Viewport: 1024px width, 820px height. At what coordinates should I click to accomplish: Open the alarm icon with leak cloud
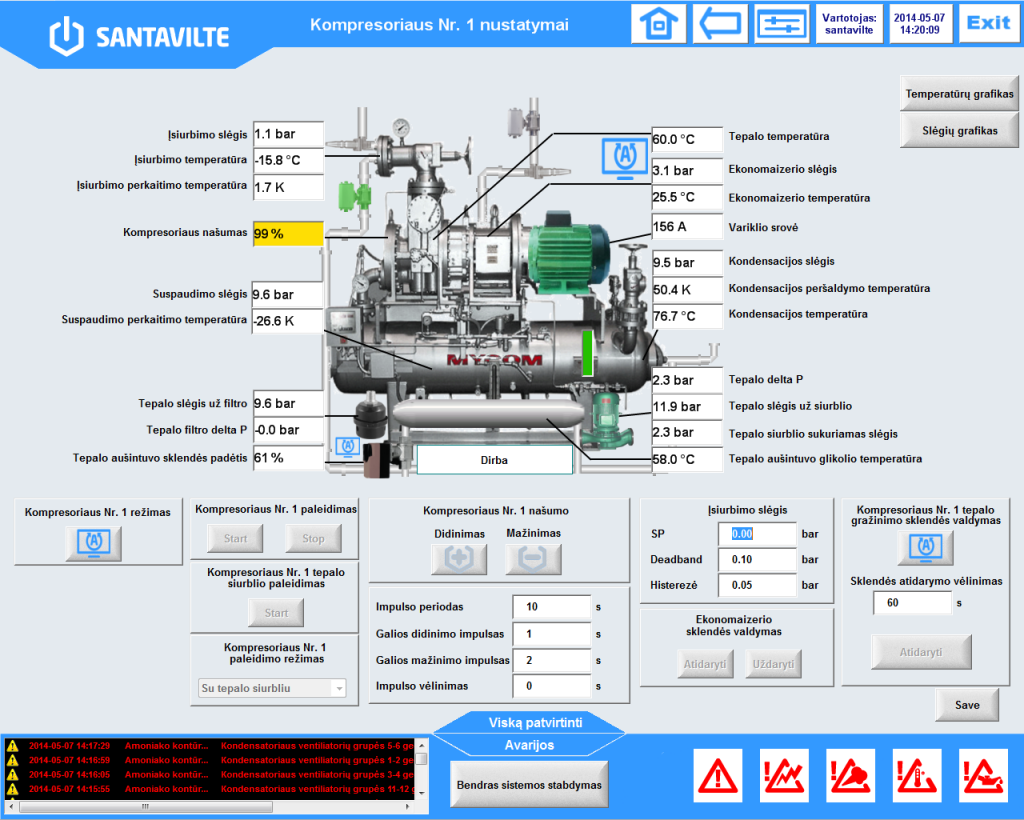(x=850, y=776)
